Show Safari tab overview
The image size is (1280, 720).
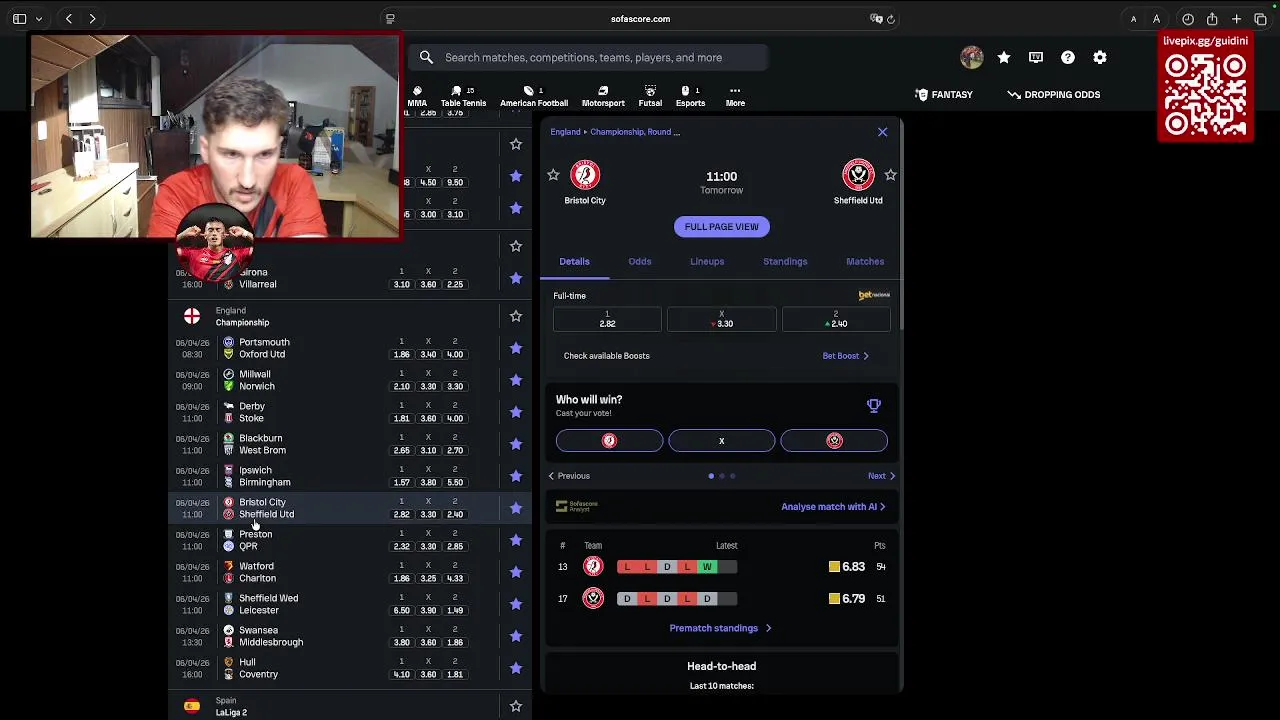click(x=1260, y=18)
